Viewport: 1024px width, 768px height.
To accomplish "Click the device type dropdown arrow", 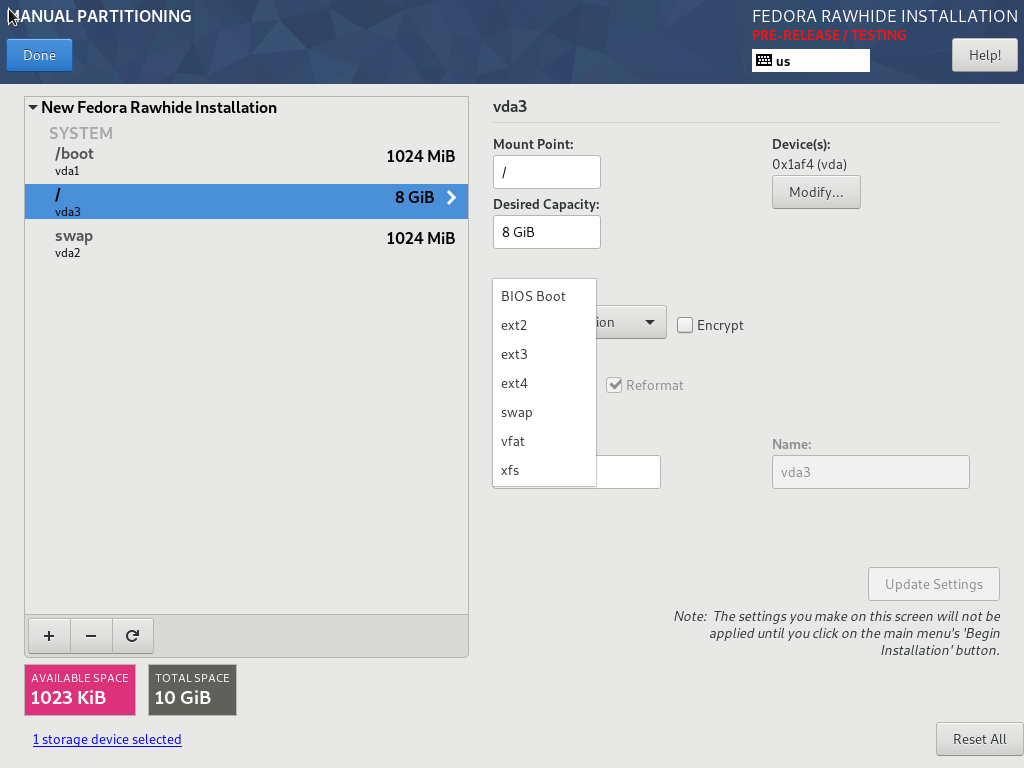I will coord(650,323).
